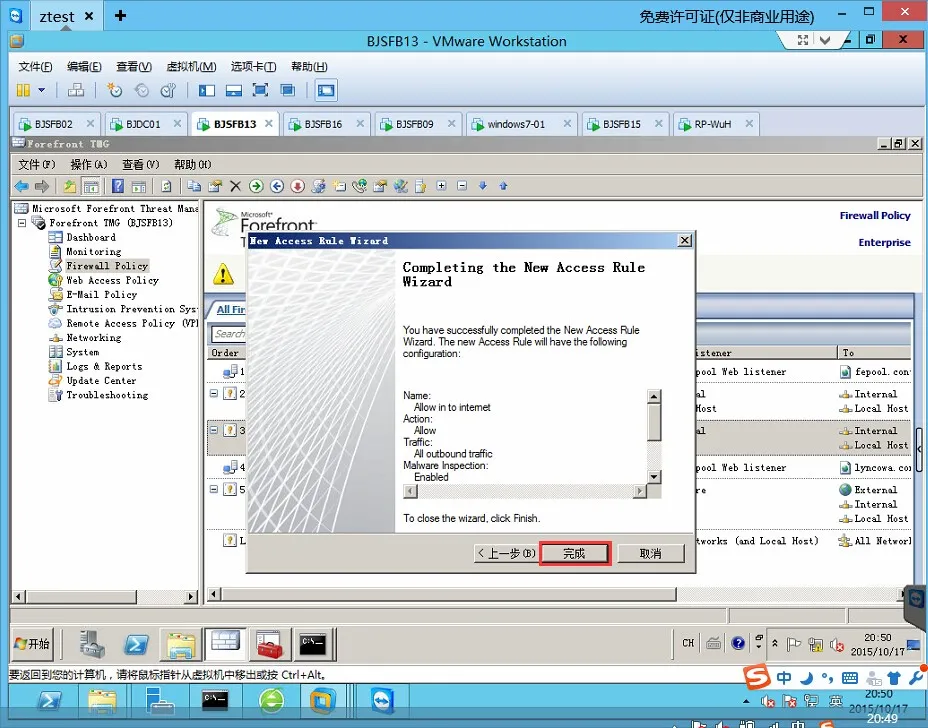
Task: Click the TMG toolbar back arrow
Action: click(22, 186)
